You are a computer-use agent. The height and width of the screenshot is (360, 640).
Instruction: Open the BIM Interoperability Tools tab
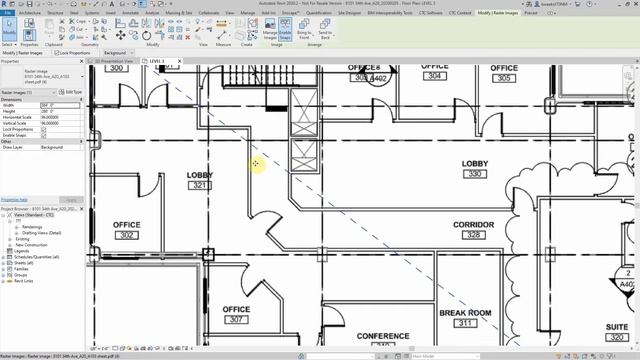point(390,13)
